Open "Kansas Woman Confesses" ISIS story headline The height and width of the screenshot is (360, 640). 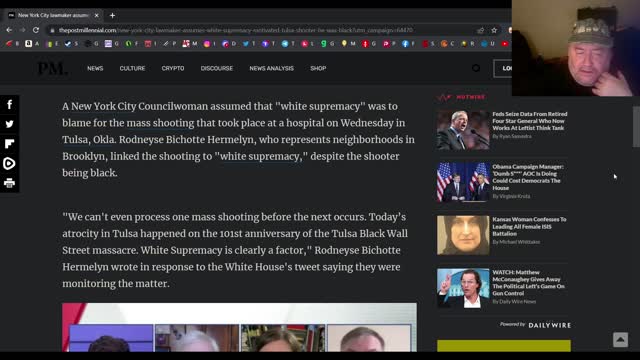click(529, 227)
